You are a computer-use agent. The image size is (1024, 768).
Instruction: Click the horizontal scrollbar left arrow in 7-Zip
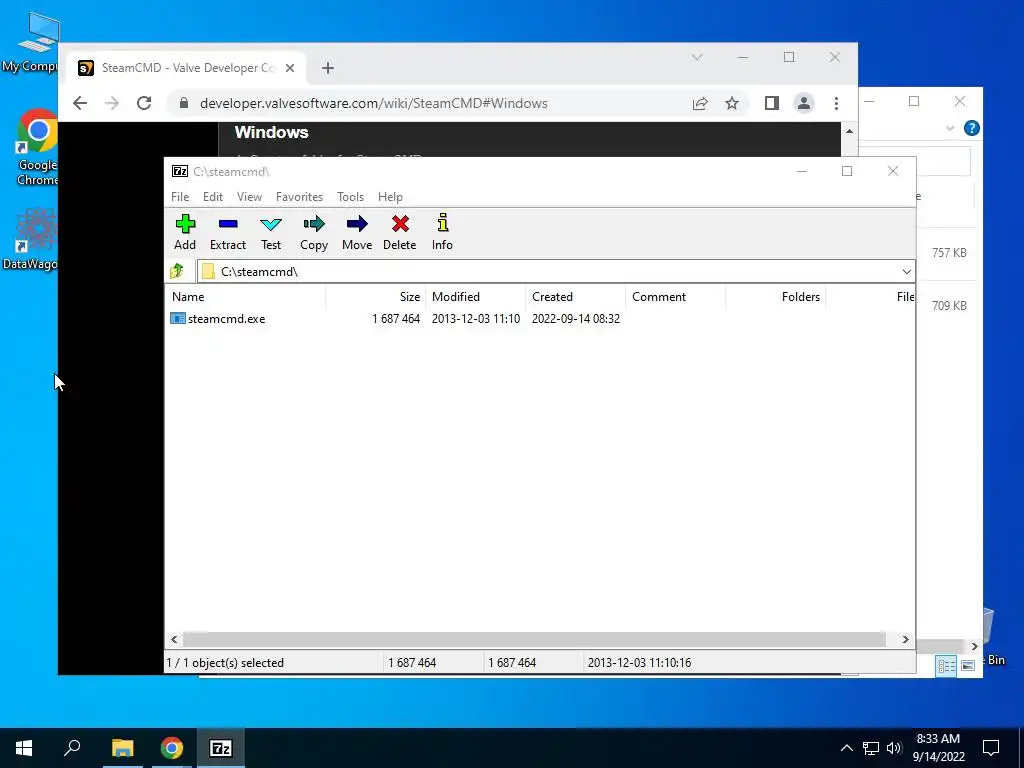(174, 639)
